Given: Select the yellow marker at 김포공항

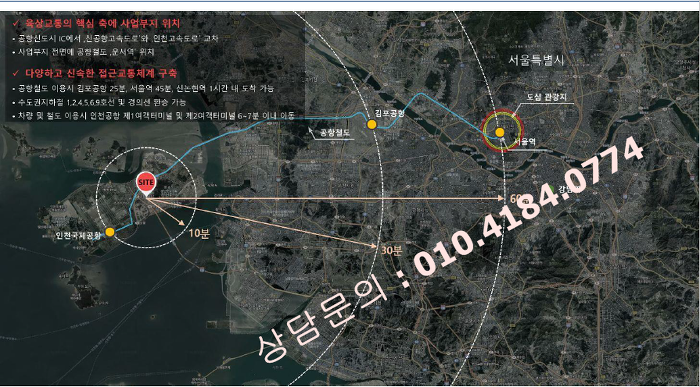Looking at the screenshot, I should click(x=371, y=125).
